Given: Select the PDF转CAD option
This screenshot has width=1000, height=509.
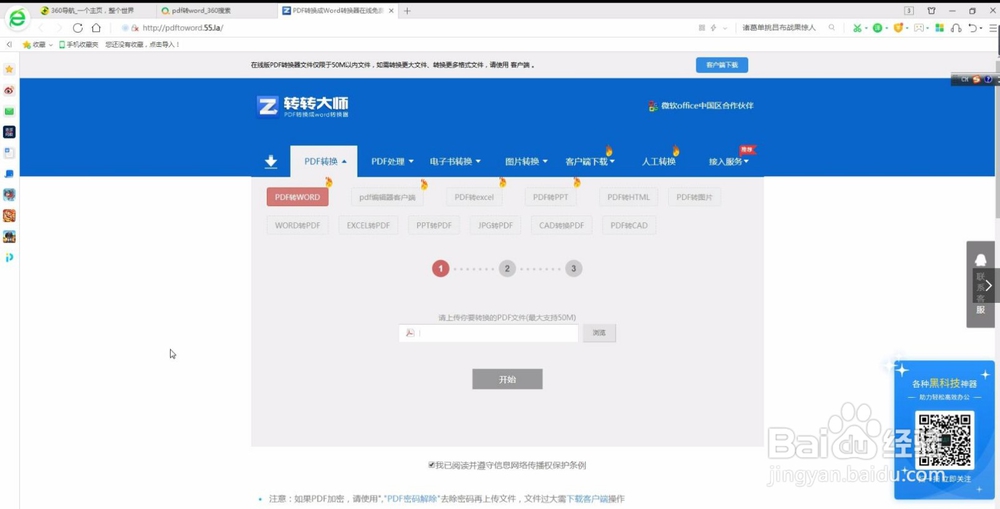Looking at the screenshot, I should click(629, 225).
